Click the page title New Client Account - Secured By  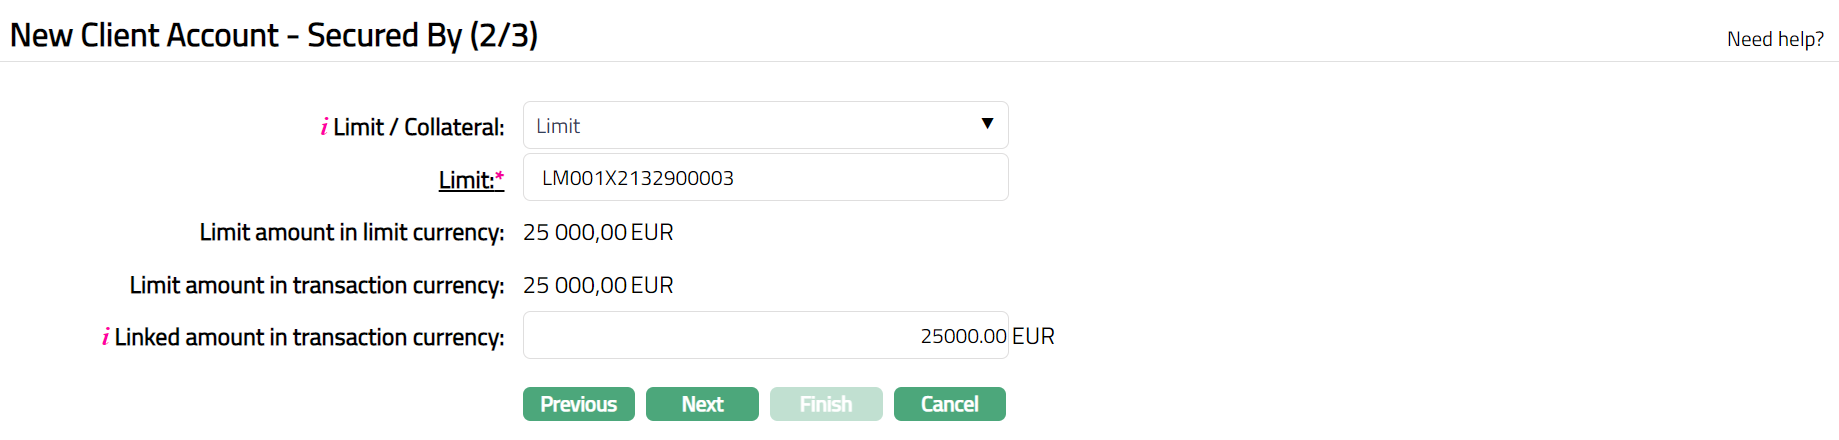point(274,35)
